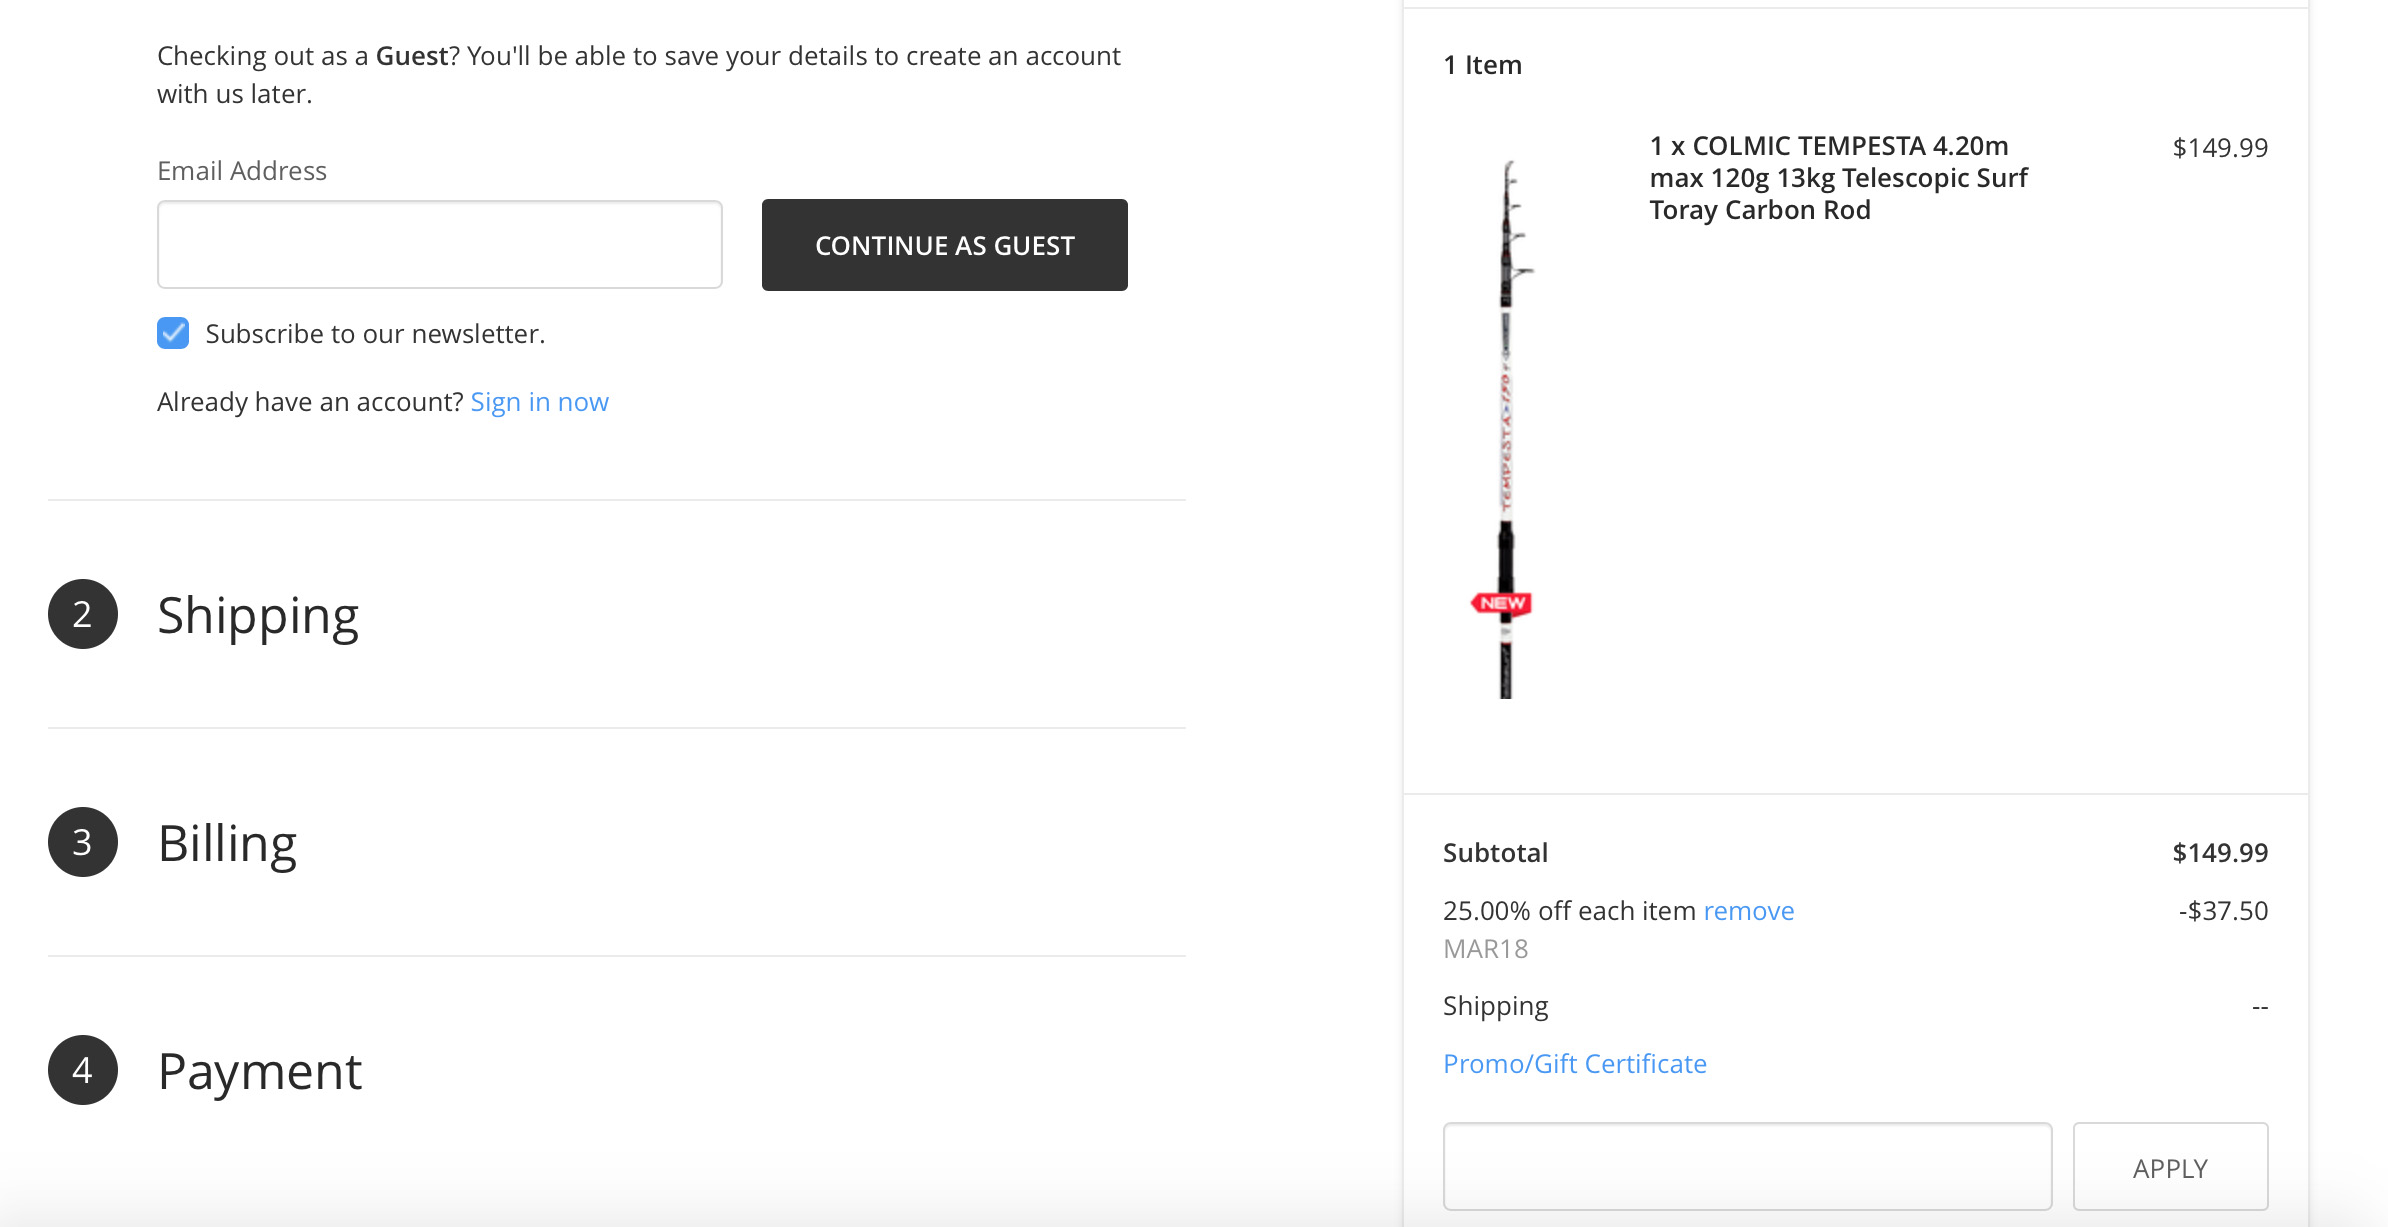Click the promo code input field

pyautogui.click(x=1747, y=1166)
